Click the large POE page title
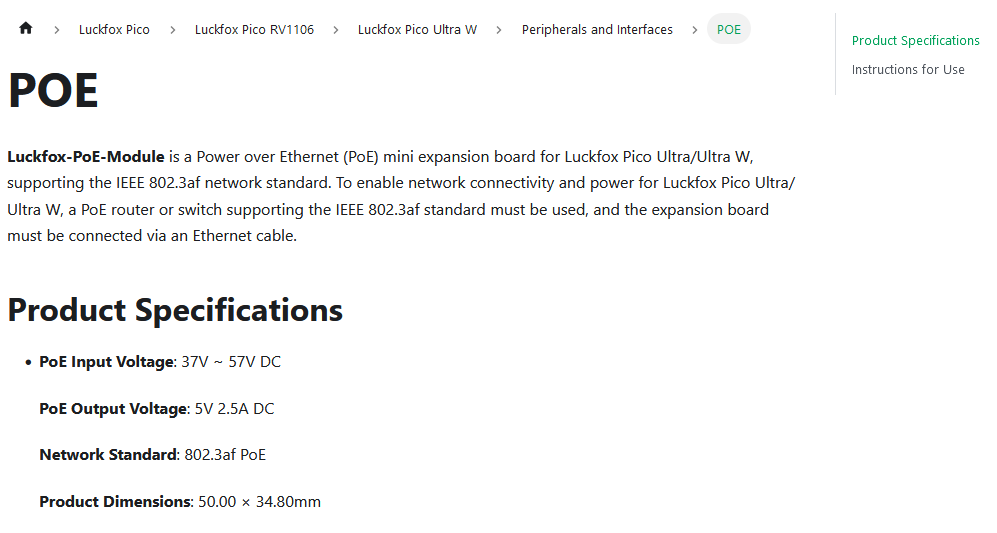The image size is (997, 533). pyautogui.click(x=53, y=92)
